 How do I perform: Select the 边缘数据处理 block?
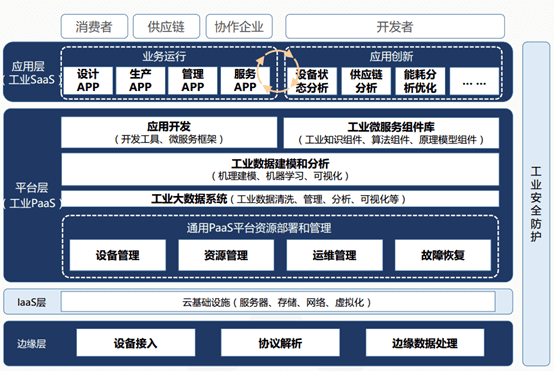[x=425, y=343]
